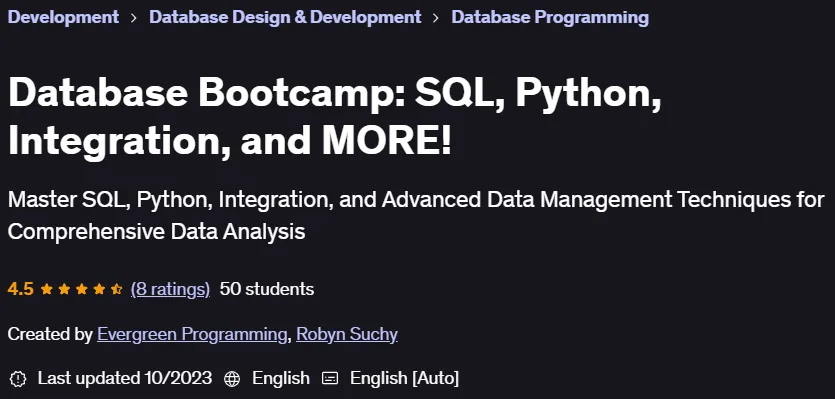This screenshot has height=399, width=835.
Task: Open Evergreen Programming instructor profile
Action: point(192,335)
